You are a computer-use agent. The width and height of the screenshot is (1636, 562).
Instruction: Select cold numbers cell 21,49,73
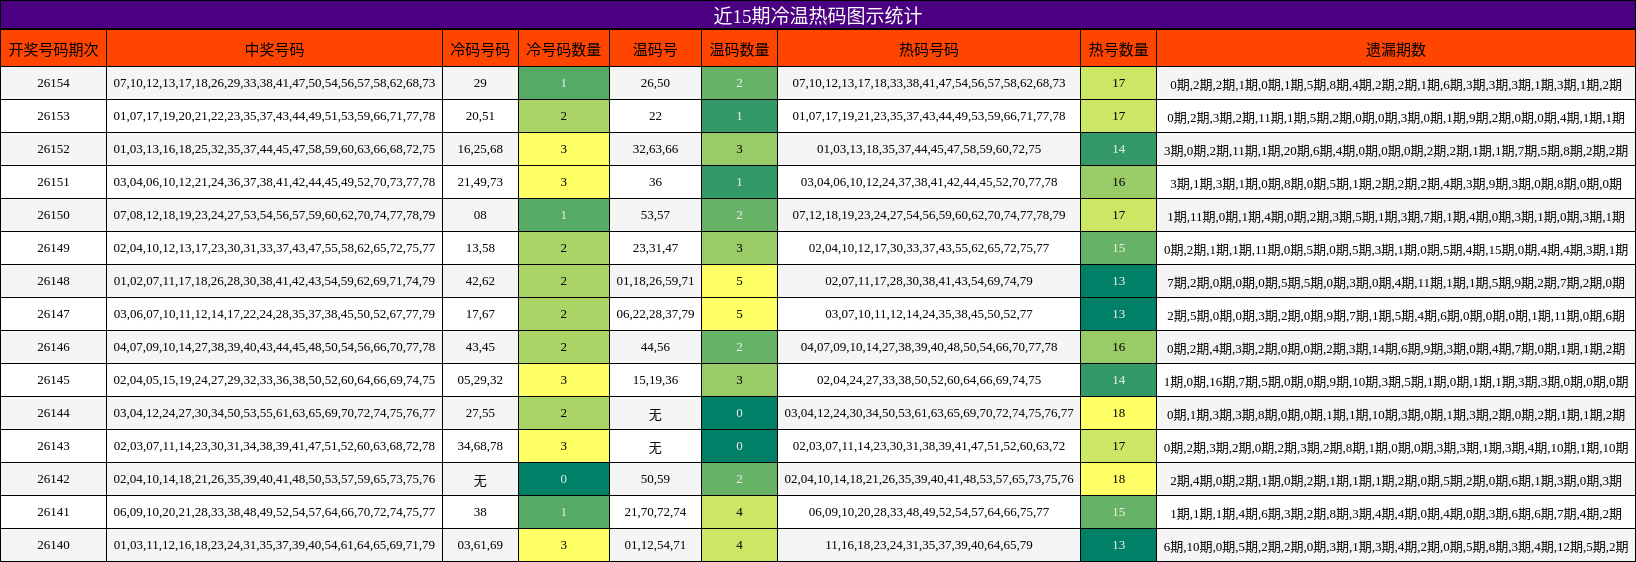(x=480, y=182)
